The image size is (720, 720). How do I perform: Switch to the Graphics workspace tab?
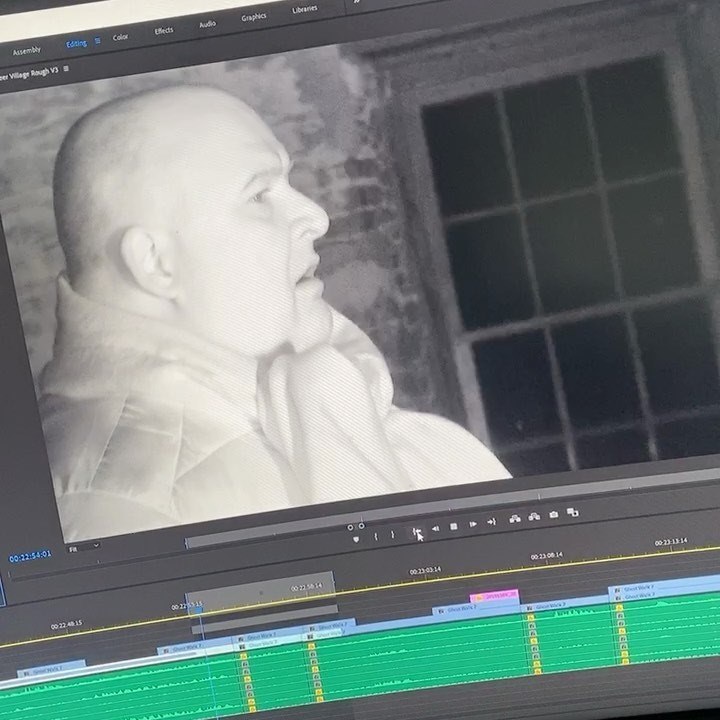pos(253,17)
